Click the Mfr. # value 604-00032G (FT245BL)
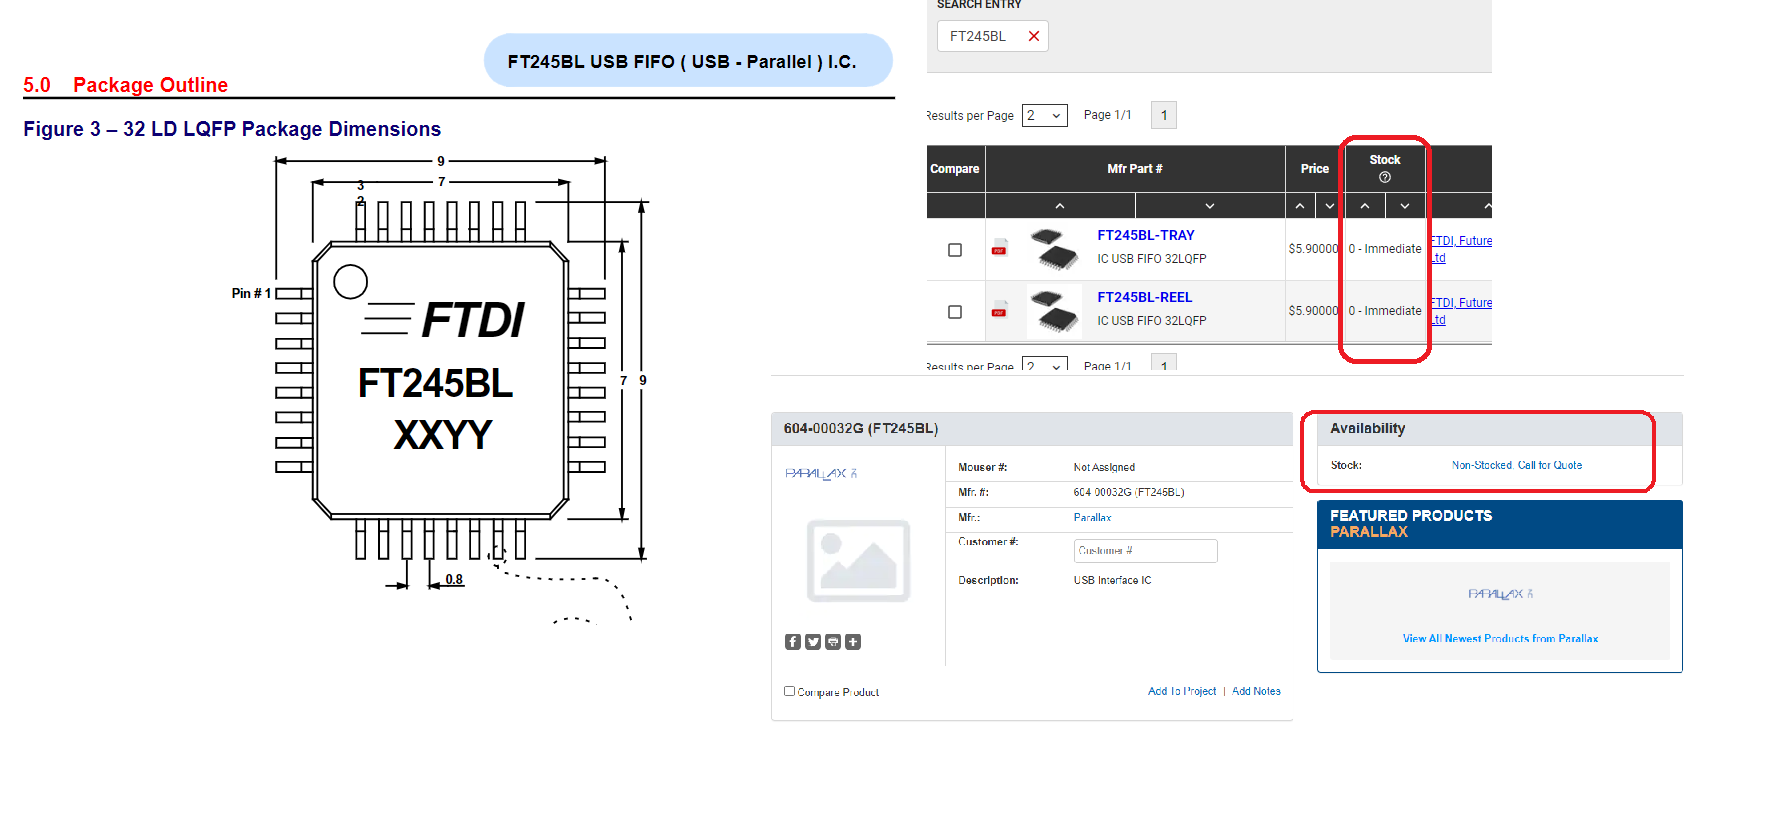 point(1129,492)
